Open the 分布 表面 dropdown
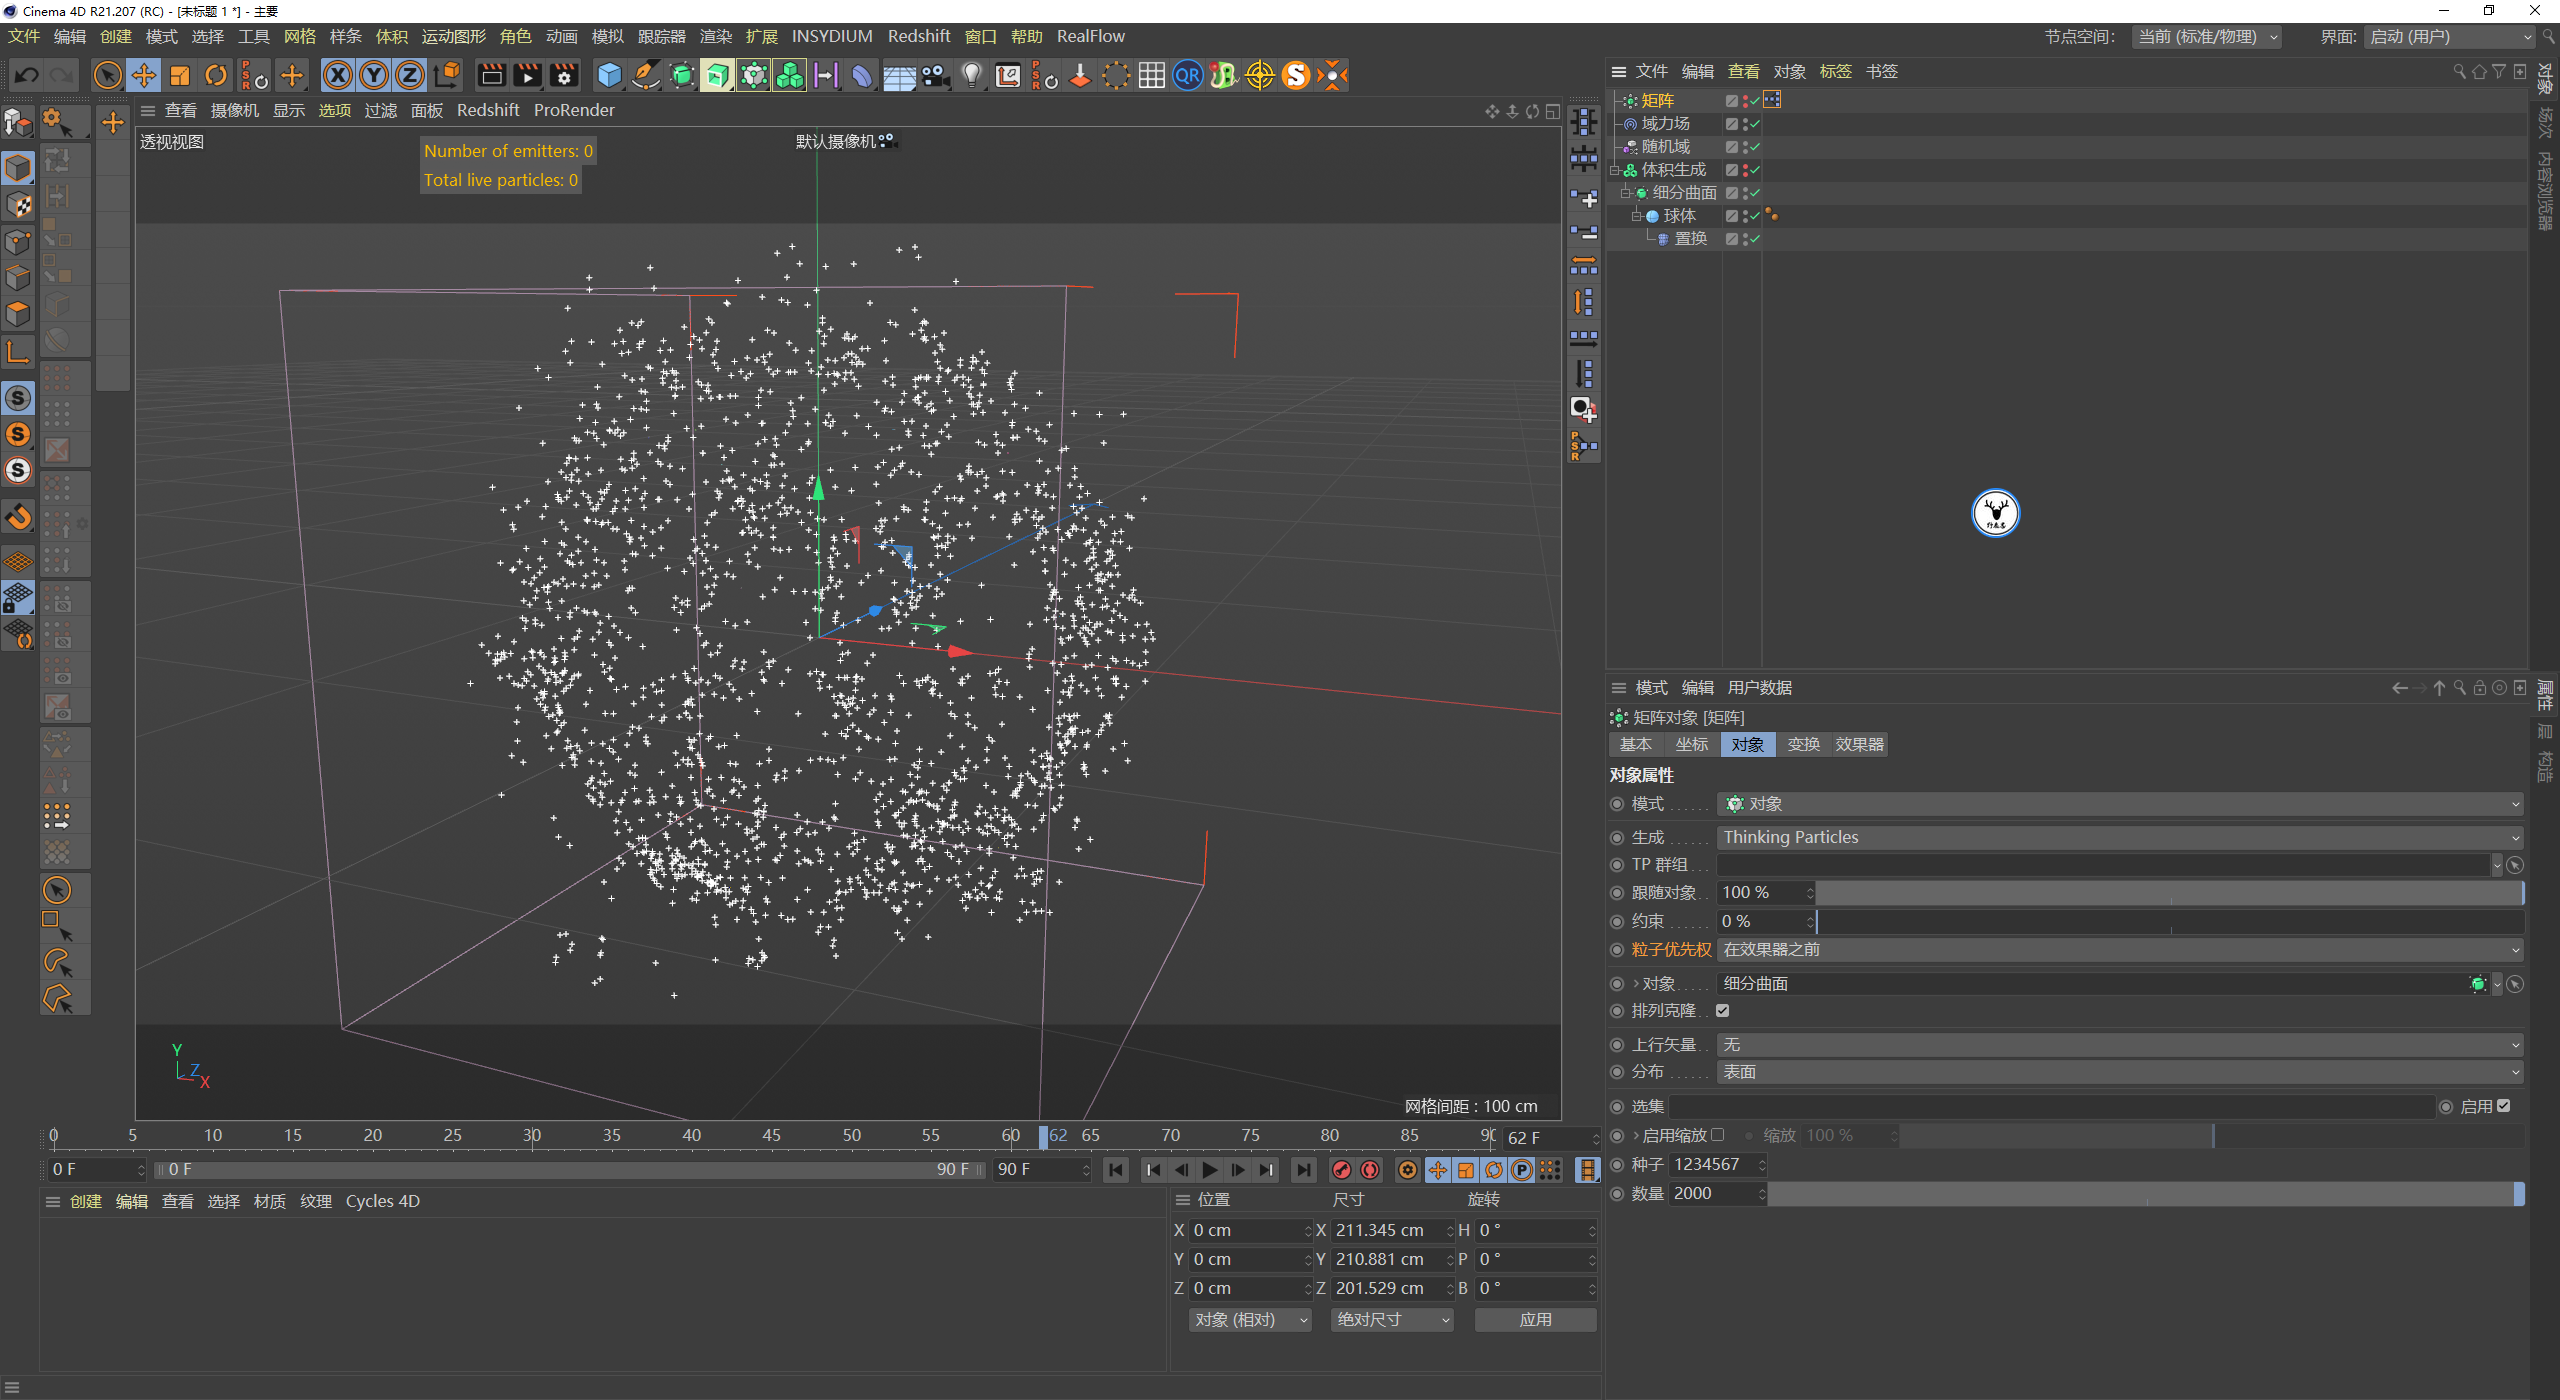The image size is (2560, 1400). click(x=2118, y=1072)
